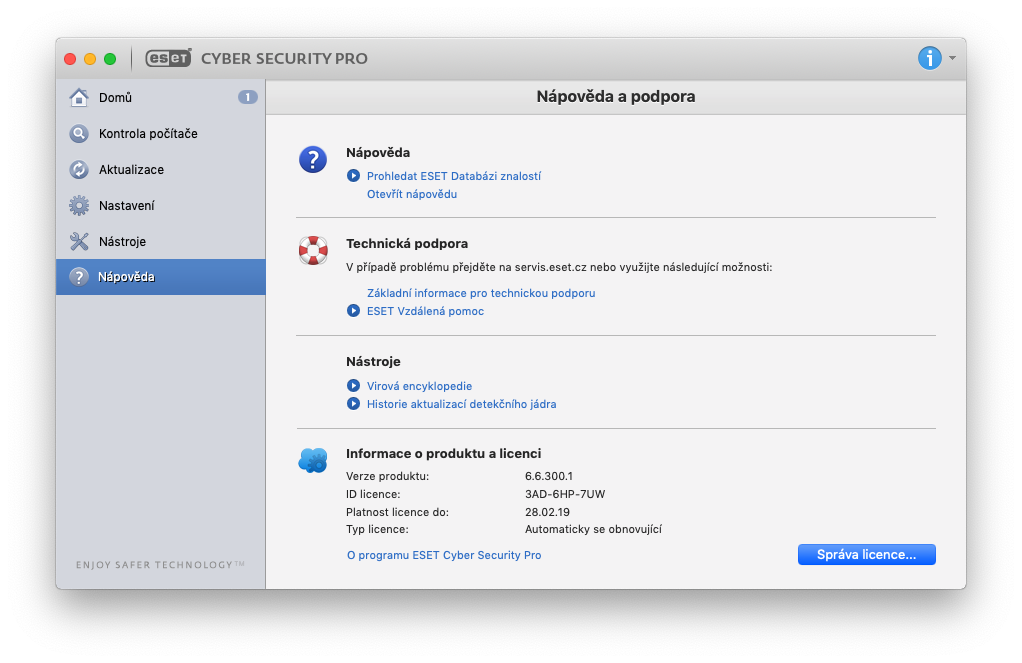This screenshot has width=1022, height=663.
Task: Select Nápověda in the sidebar
Action: coord(126,277)
